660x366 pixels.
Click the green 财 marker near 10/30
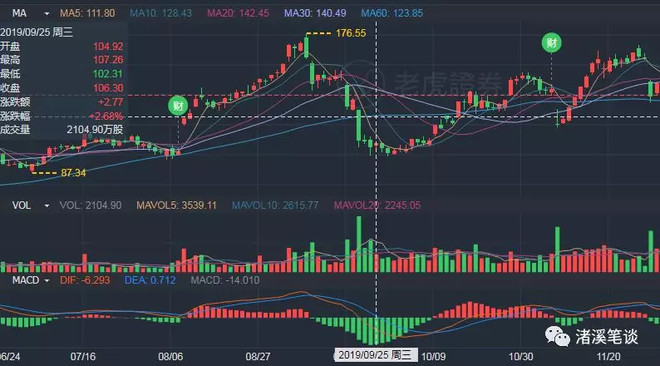pyautogui.click(x=551, y=42)
